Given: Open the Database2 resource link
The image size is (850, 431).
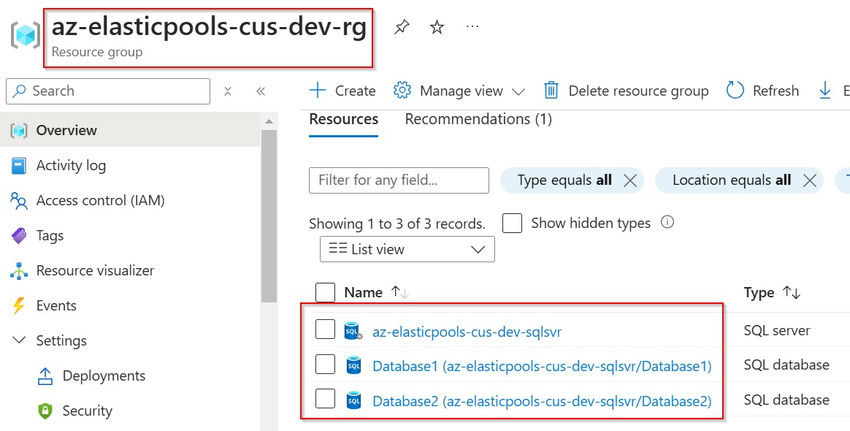Looking at the screenshot, I should tap(542, 401).
